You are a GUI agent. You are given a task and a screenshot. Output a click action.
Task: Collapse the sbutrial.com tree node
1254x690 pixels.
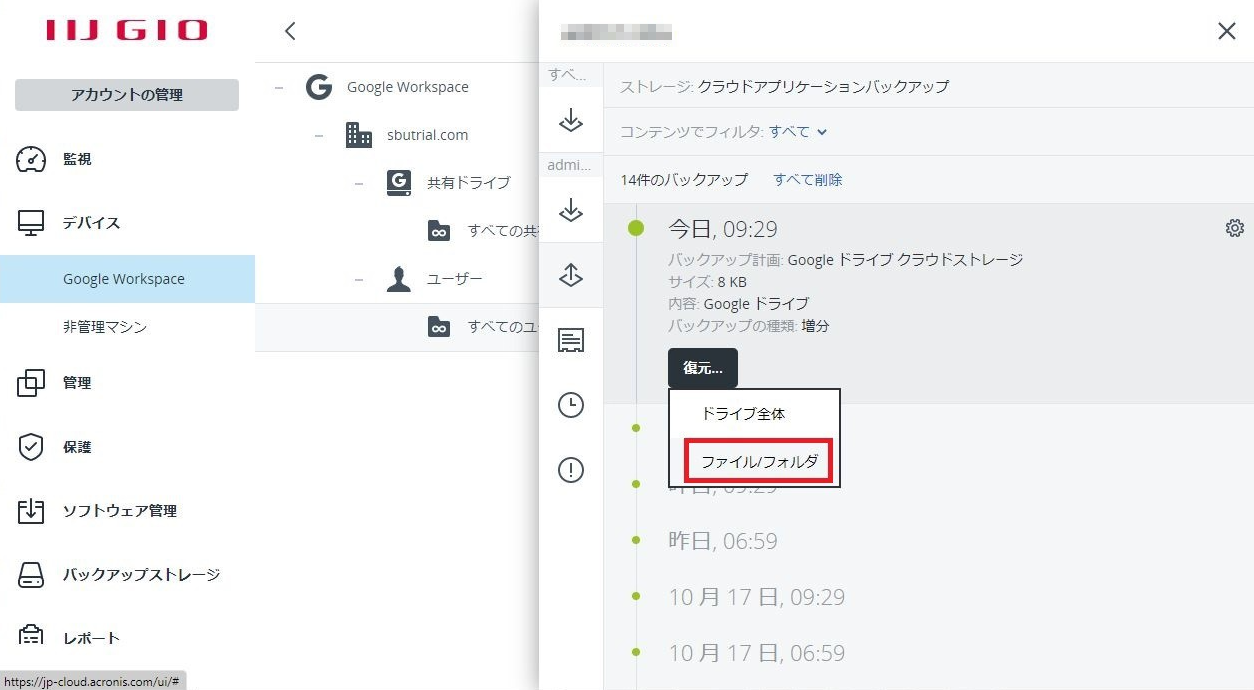319,135
